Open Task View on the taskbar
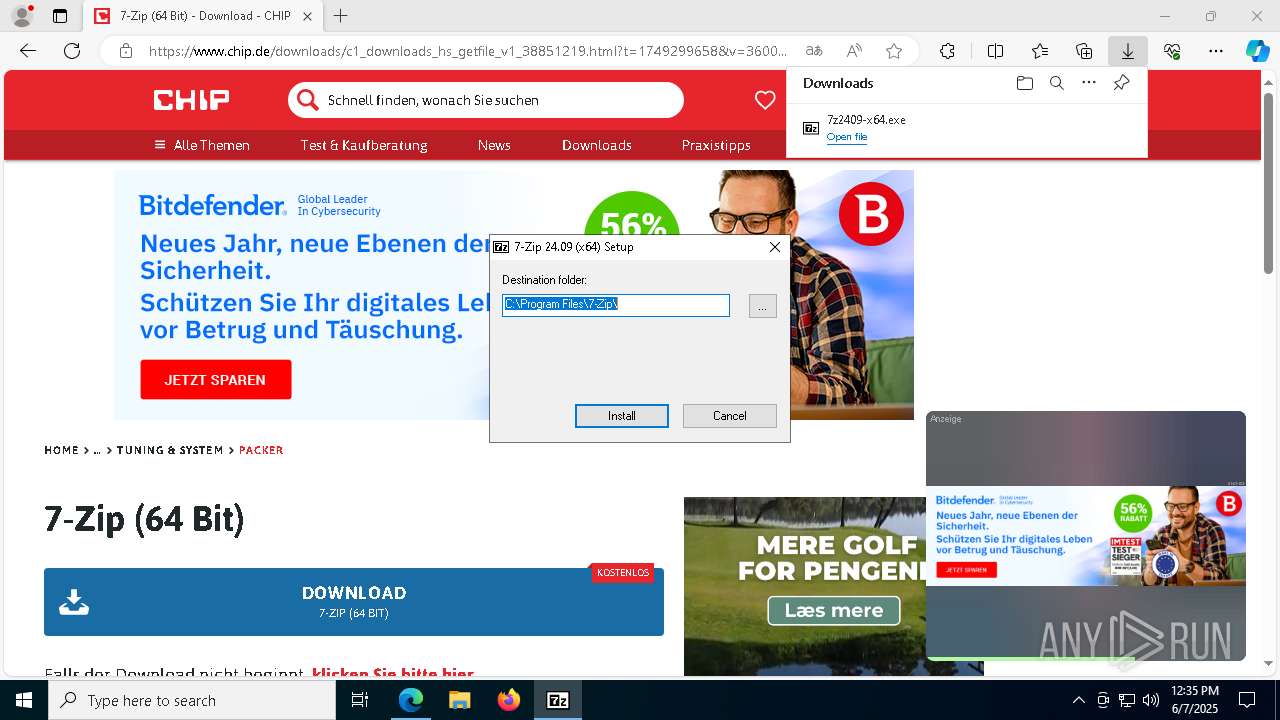 360,700
